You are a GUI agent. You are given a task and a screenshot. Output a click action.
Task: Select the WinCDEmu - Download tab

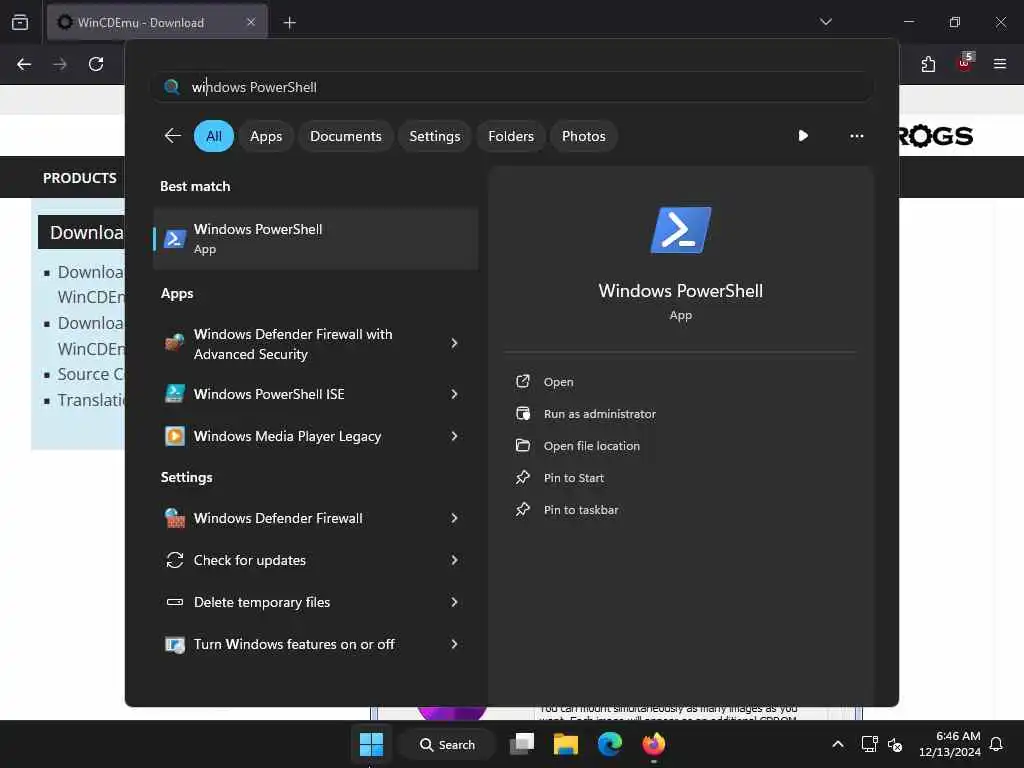[157, 22]
